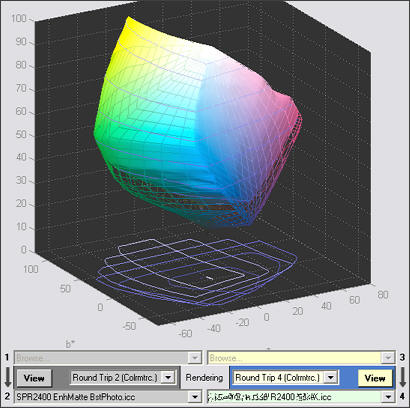Click the Rendering label between the dropdowns
The image size is (410, 408).
pyautogui.click(x=204, y=378)
